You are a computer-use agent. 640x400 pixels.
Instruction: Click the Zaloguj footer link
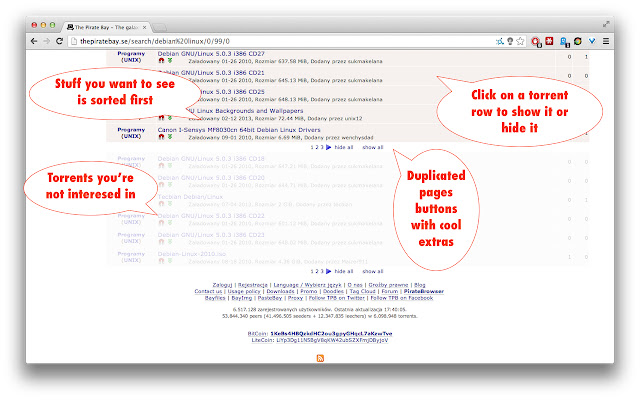point(222,285)
